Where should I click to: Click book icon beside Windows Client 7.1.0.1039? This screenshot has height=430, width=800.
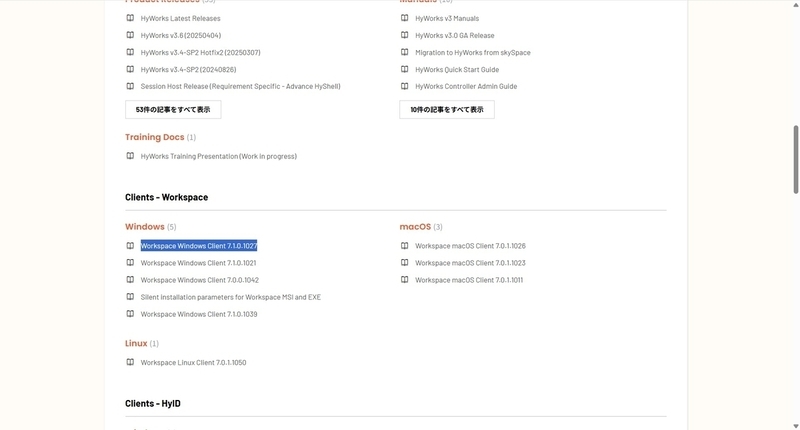[x=130, y=314]
